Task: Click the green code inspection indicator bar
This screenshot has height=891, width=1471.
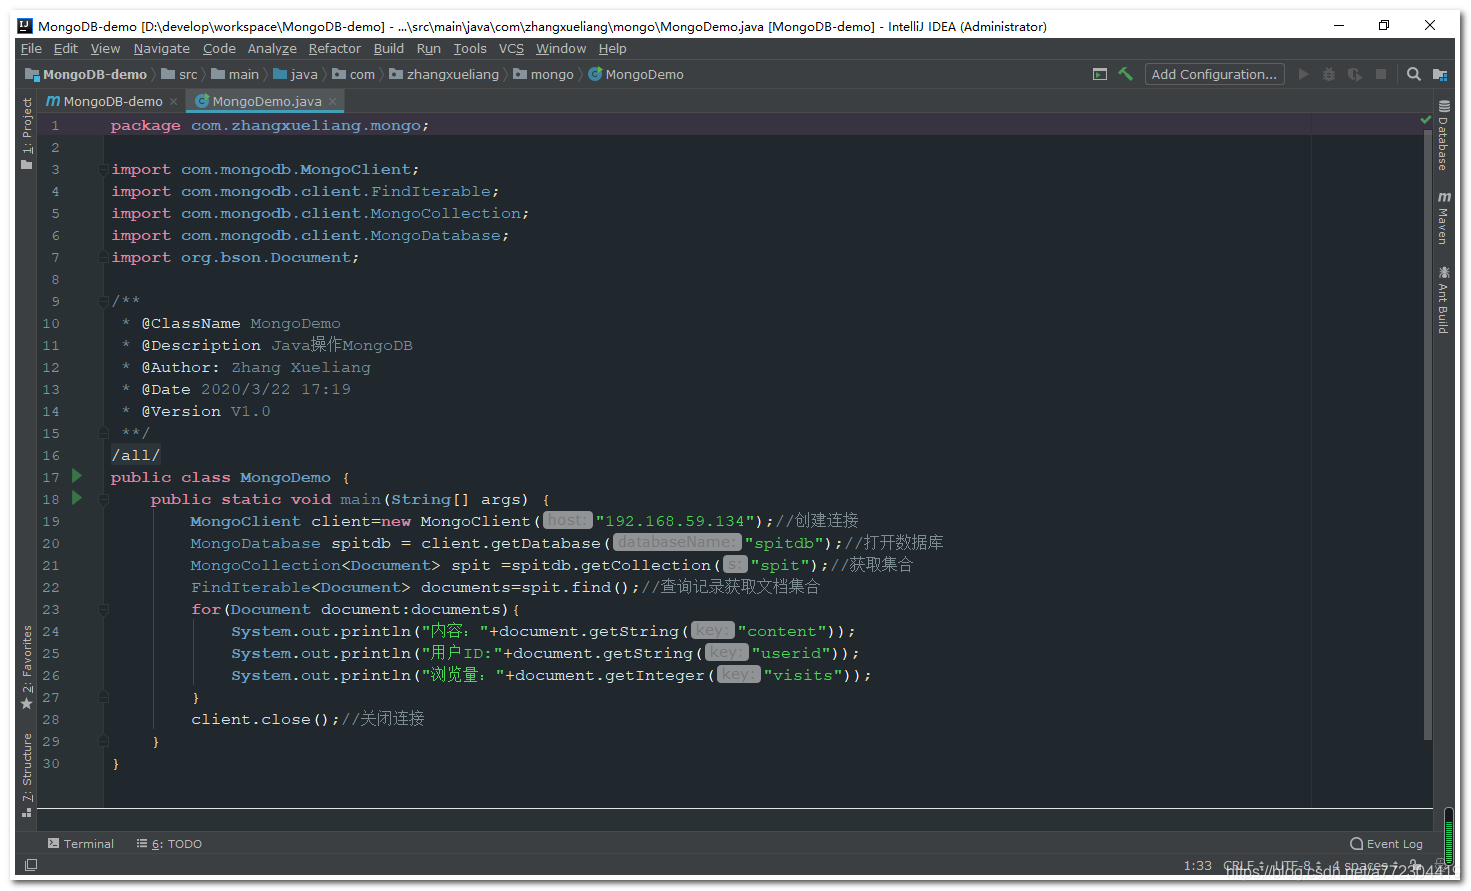Action: [x=1425, y=117]
